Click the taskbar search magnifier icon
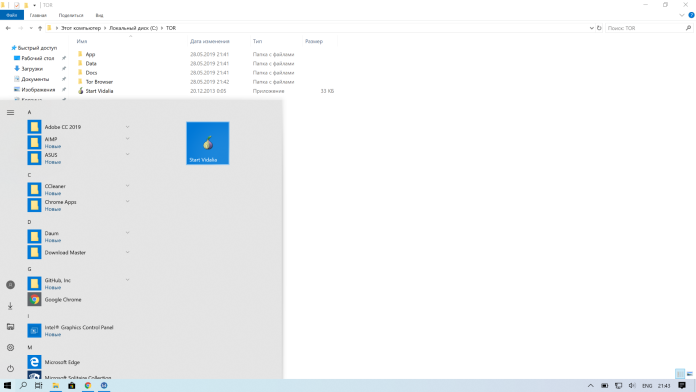This screenshot has height=392, width=696. pyautogui.click(x=23, y=386)
